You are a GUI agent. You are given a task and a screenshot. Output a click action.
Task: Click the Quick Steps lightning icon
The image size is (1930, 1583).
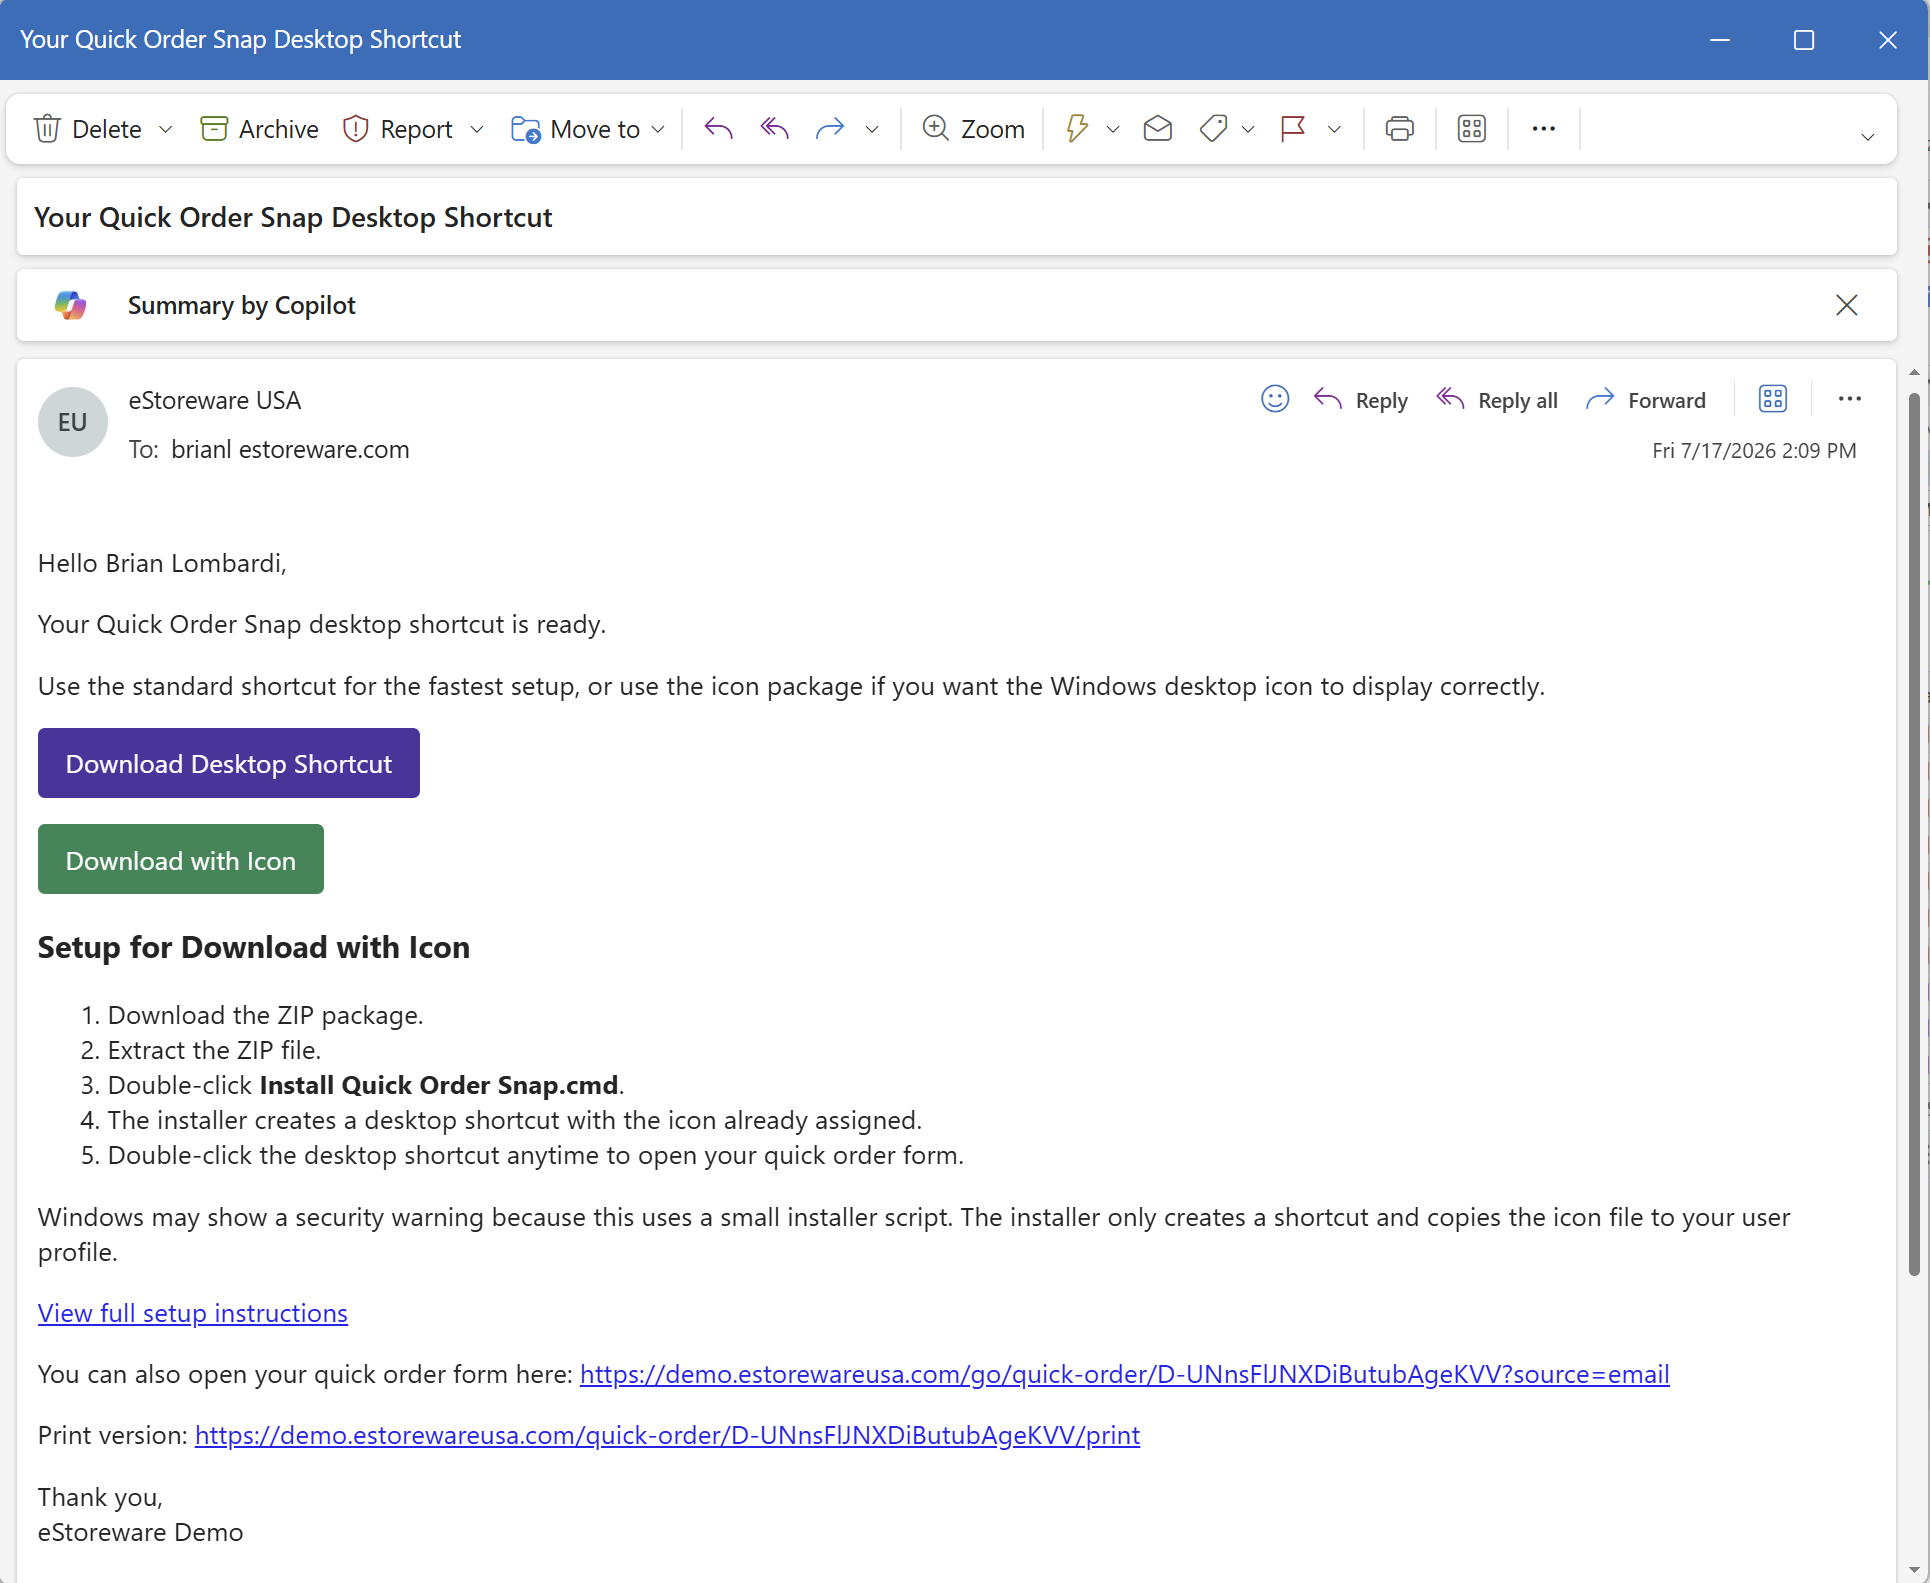(1077, 128)
